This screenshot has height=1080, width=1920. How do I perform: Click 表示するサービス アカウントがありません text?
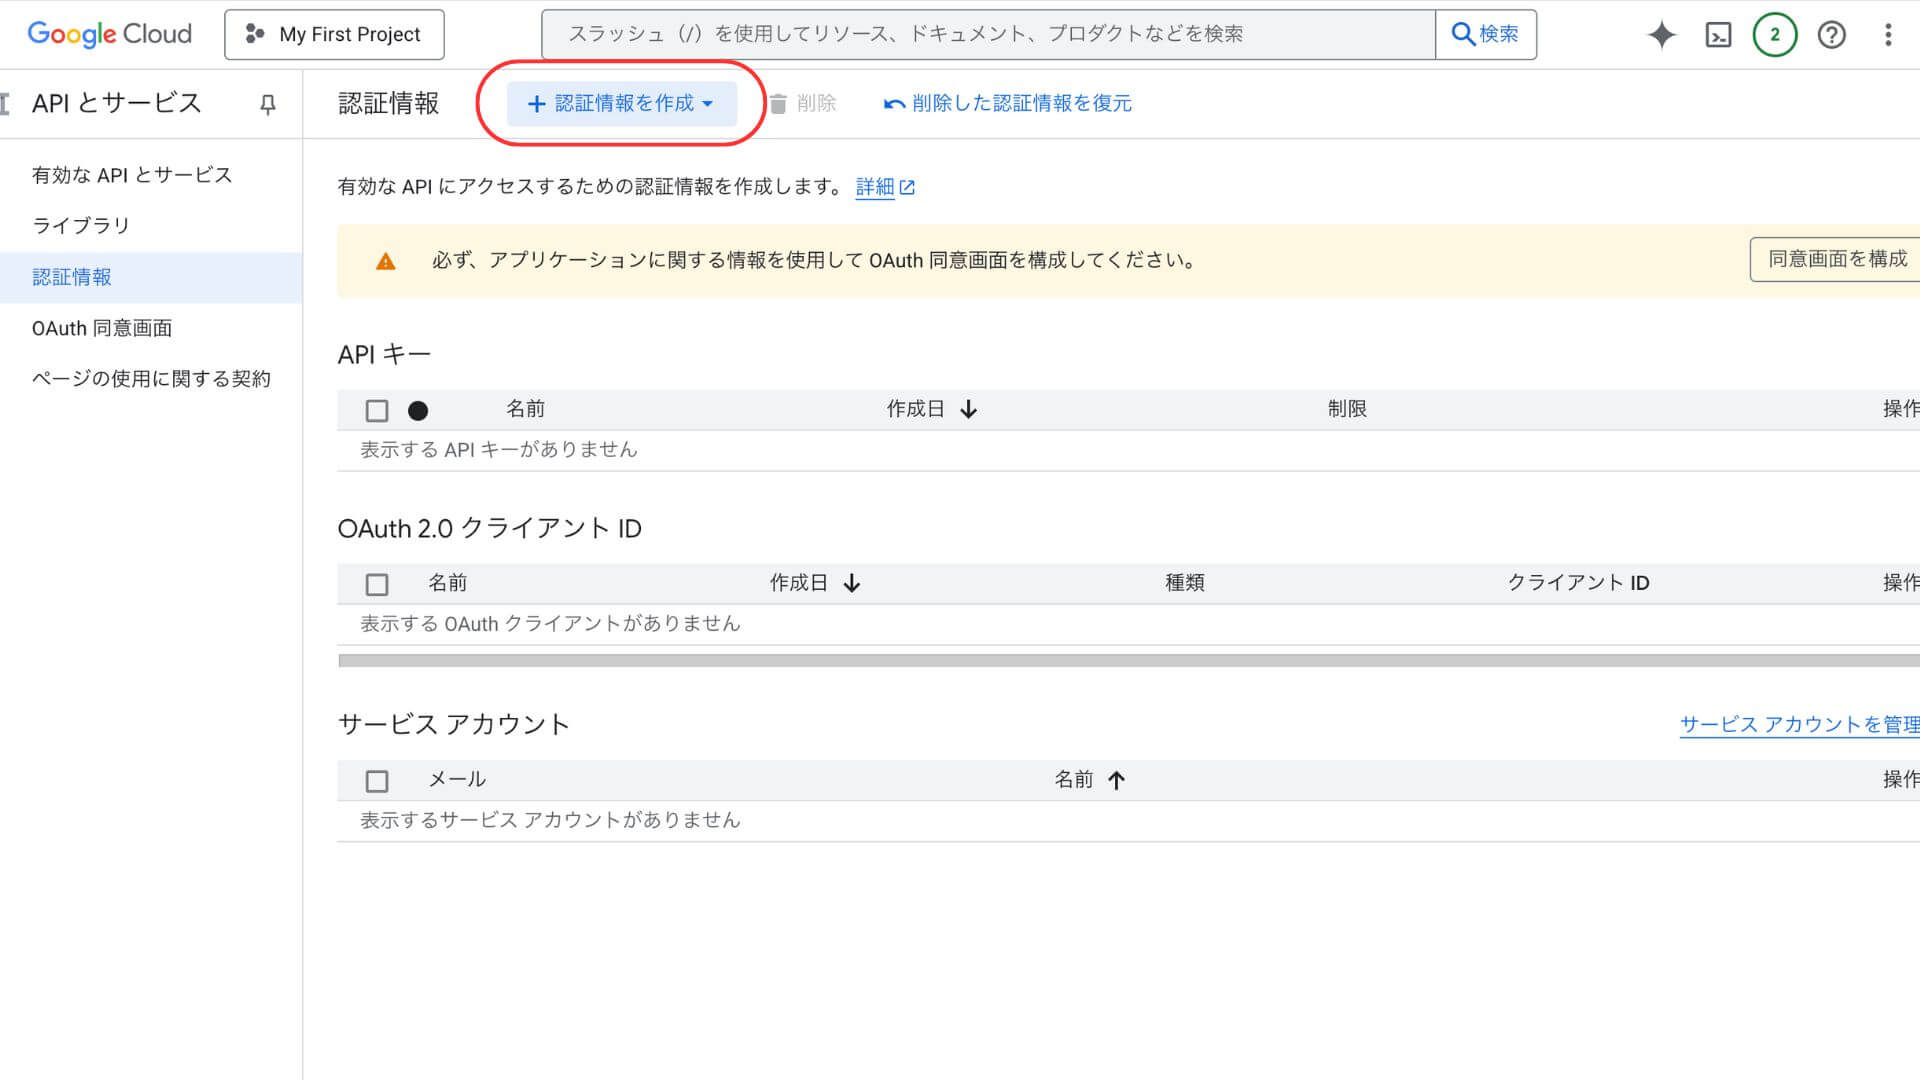550,820
